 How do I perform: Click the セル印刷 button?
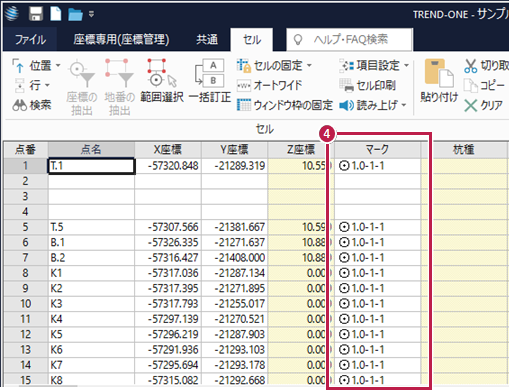(367, 85)
